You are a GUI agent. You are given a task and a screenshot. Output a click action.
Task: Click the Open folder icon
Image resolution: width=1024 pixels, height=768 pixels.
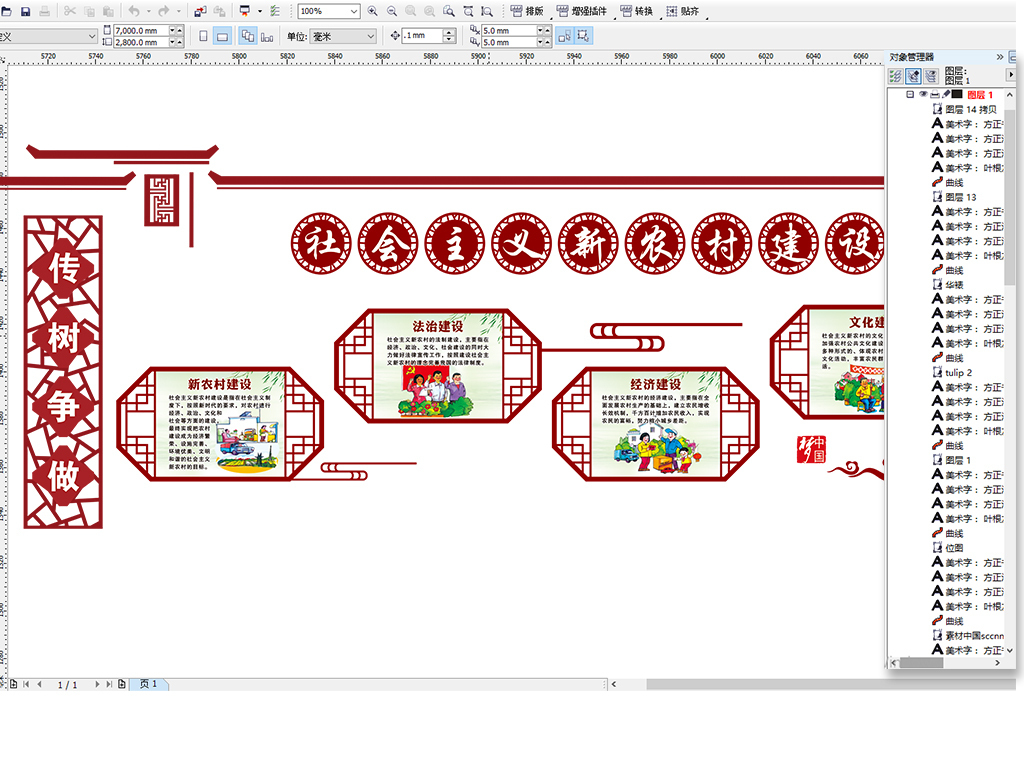click(6, 11)
